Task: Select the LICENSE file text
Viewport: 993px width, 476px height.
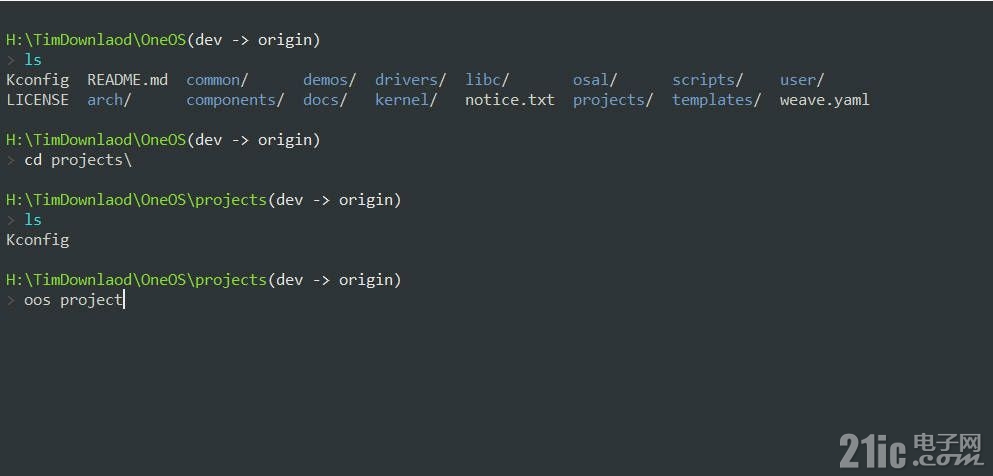Action: click(37, 100)
